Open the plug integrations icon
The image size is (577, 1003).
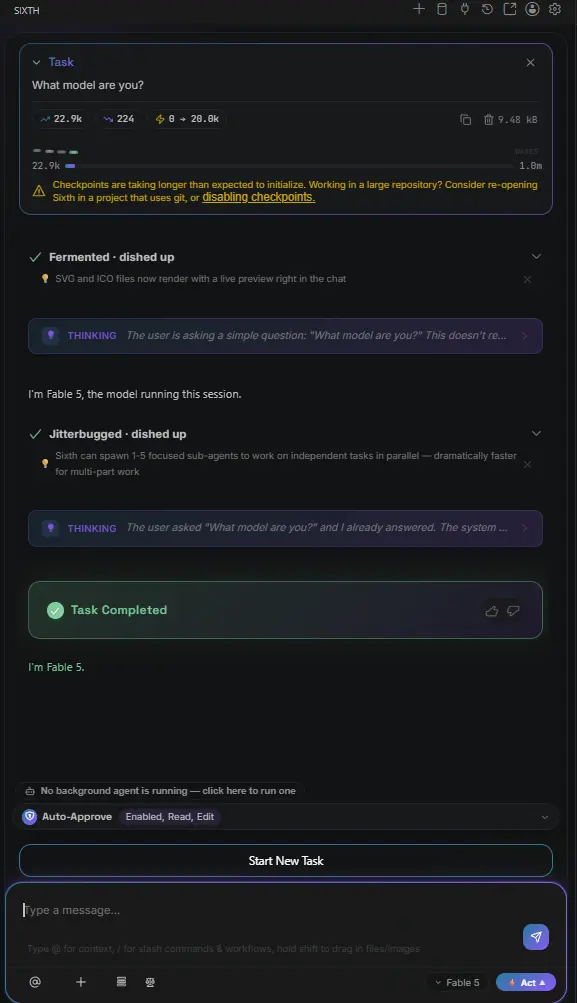point(464,9)
